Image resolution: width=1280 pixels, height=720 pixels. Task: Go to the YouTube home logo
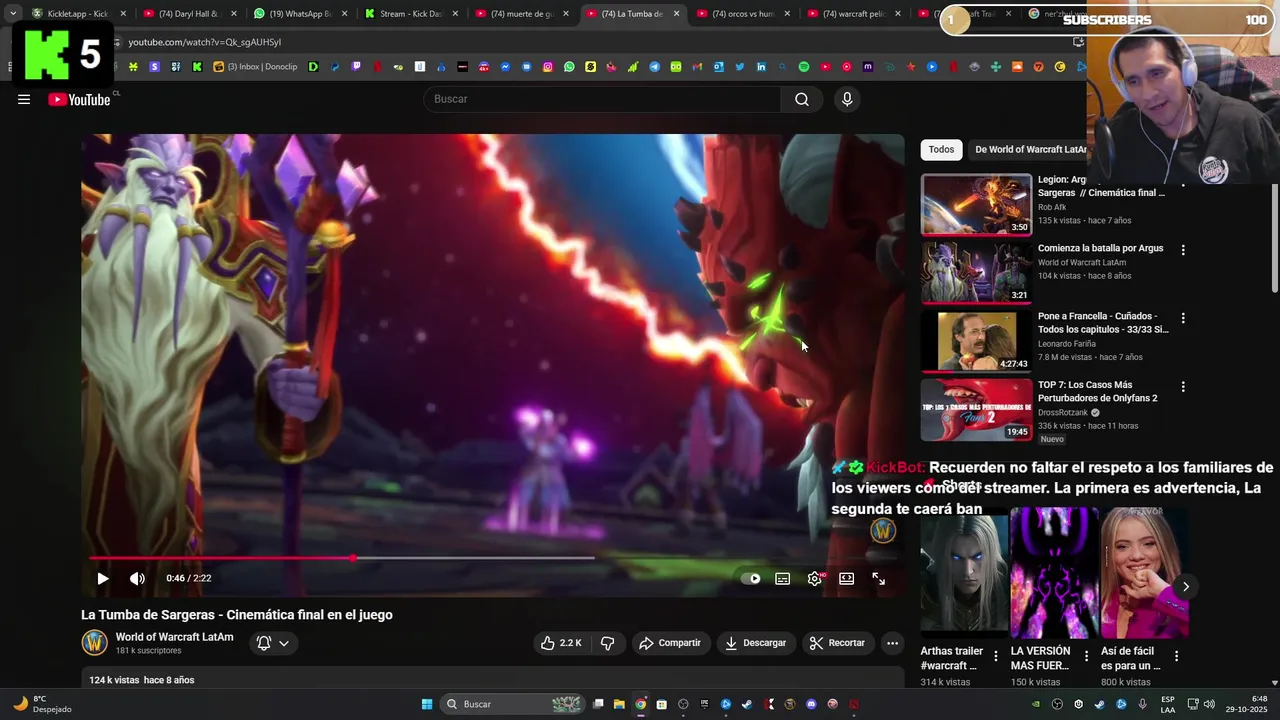[x=79, y=99]
